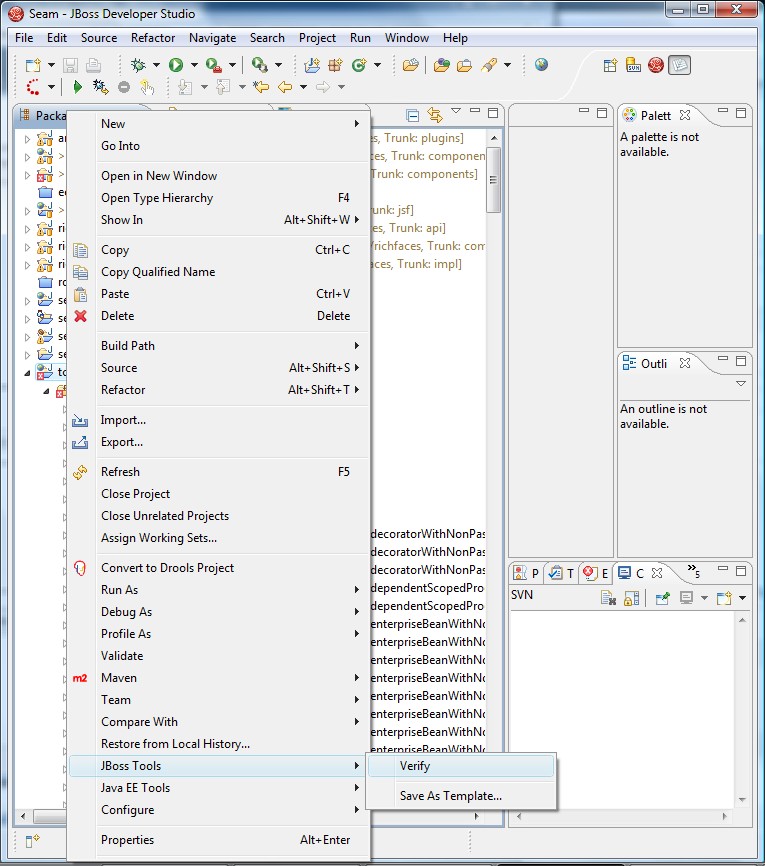The height and width of the screenshot is (866, 765).
Task: Open the web browser globe icon
Action: pos(541,65)
